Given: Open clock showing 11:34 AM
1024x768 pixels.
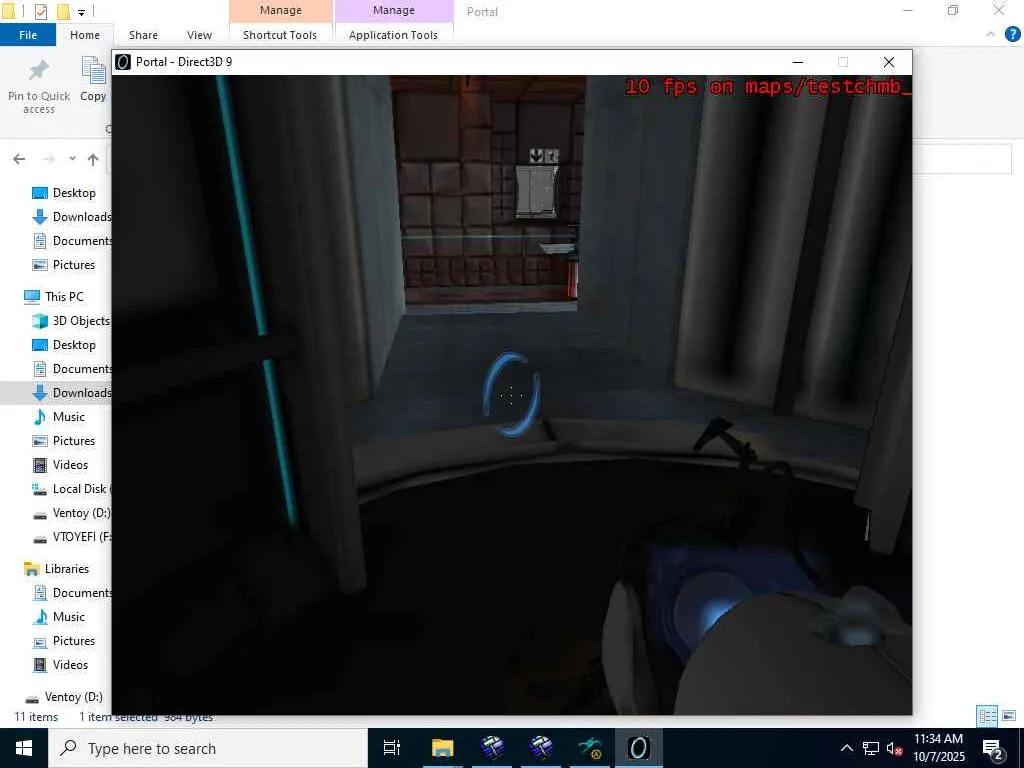Looking at the screenshot, I should click(939, 748).
